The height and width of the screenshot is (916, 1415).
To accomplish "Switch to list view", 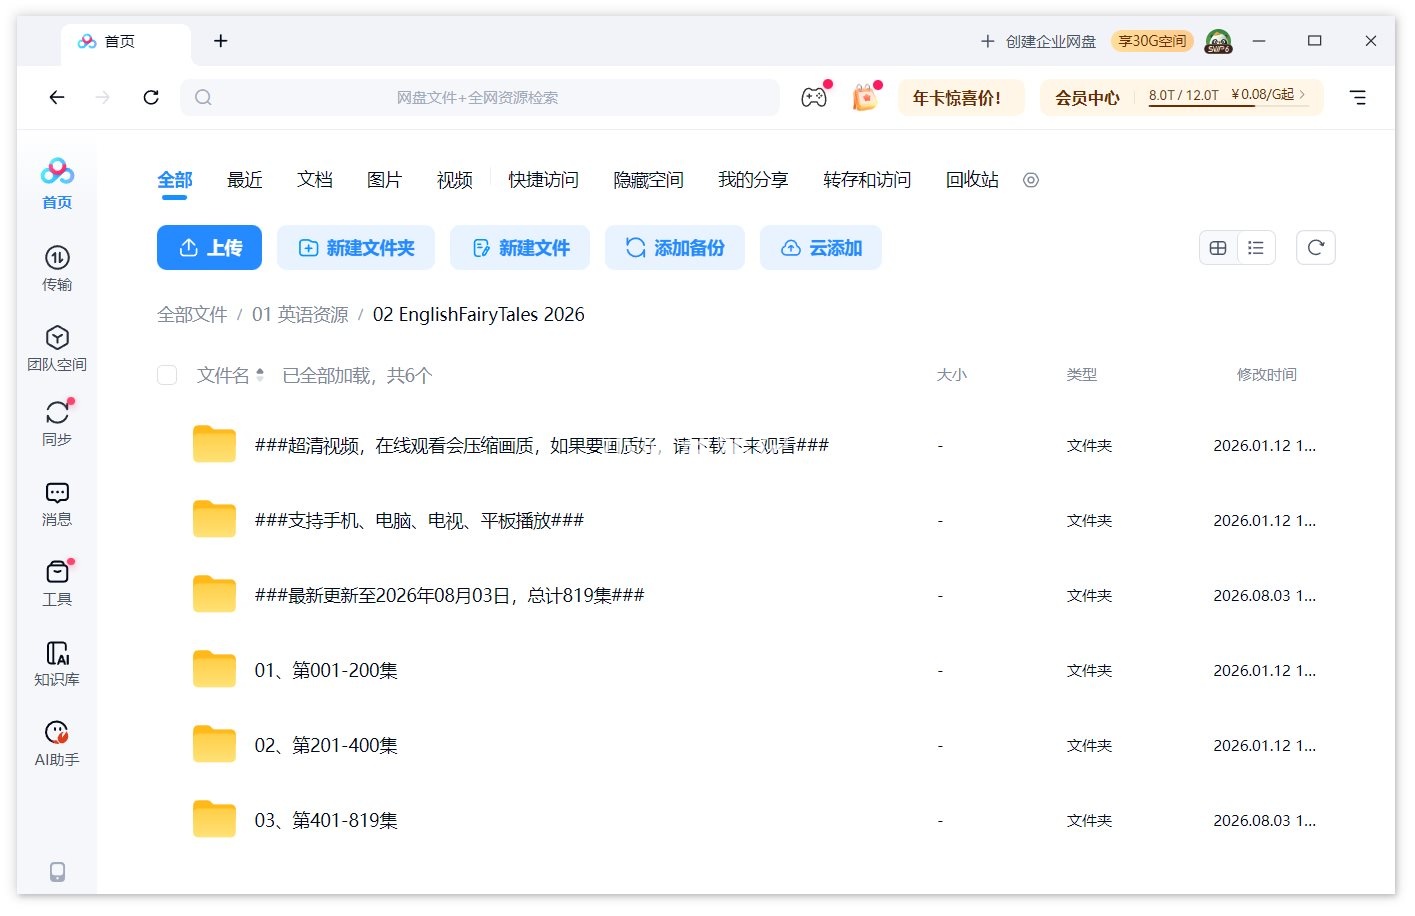I will click(1256, 248).
